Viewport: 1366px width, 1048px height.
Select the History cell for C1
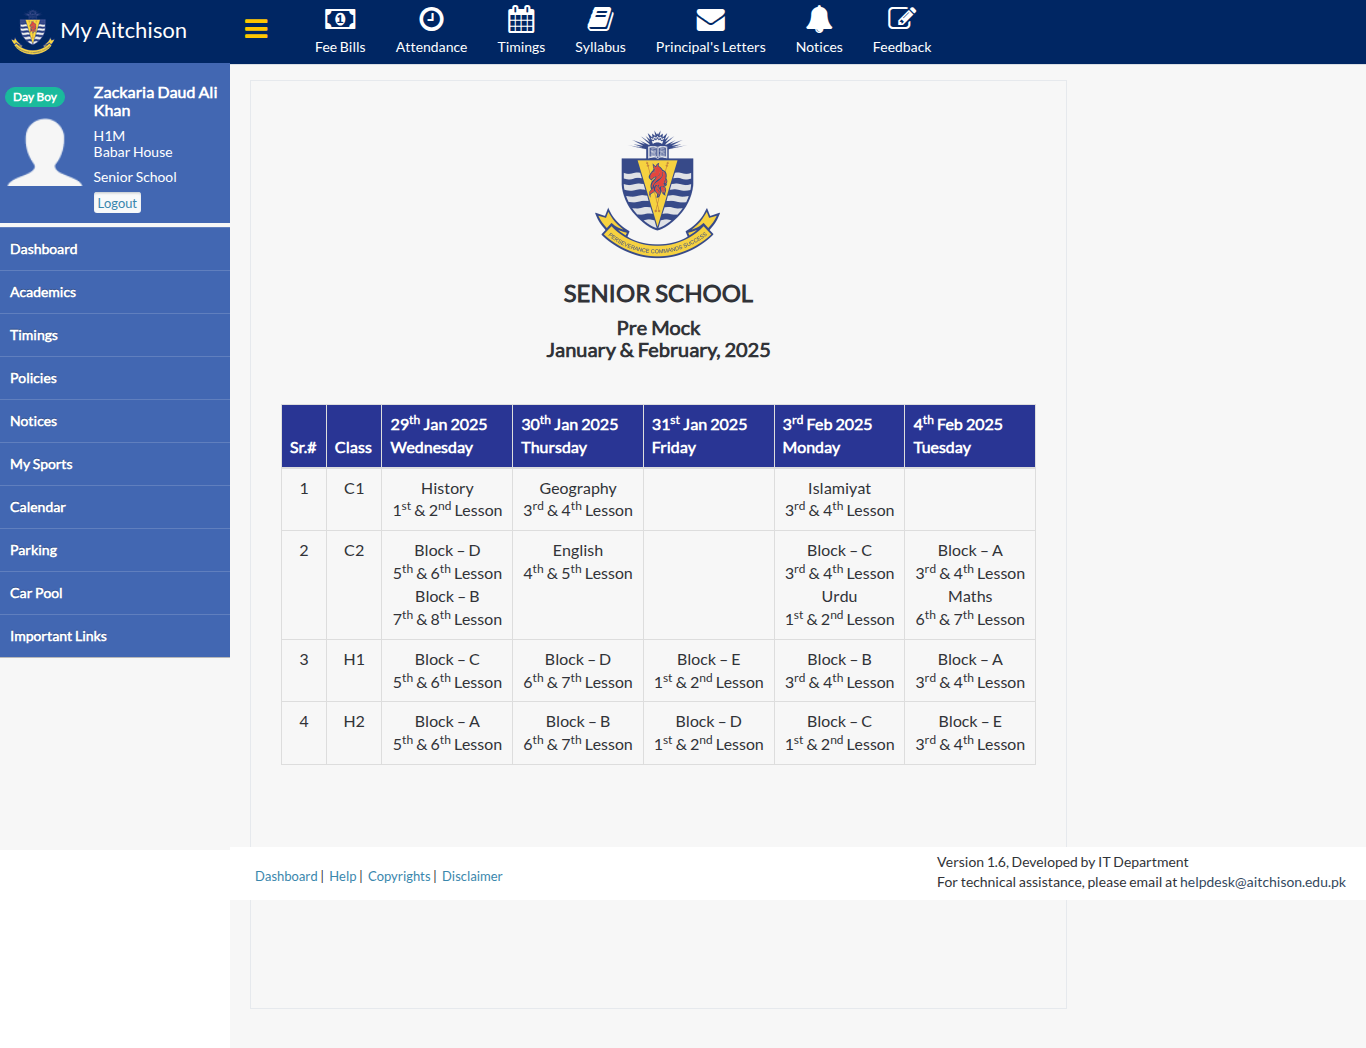tap(447, 499)
